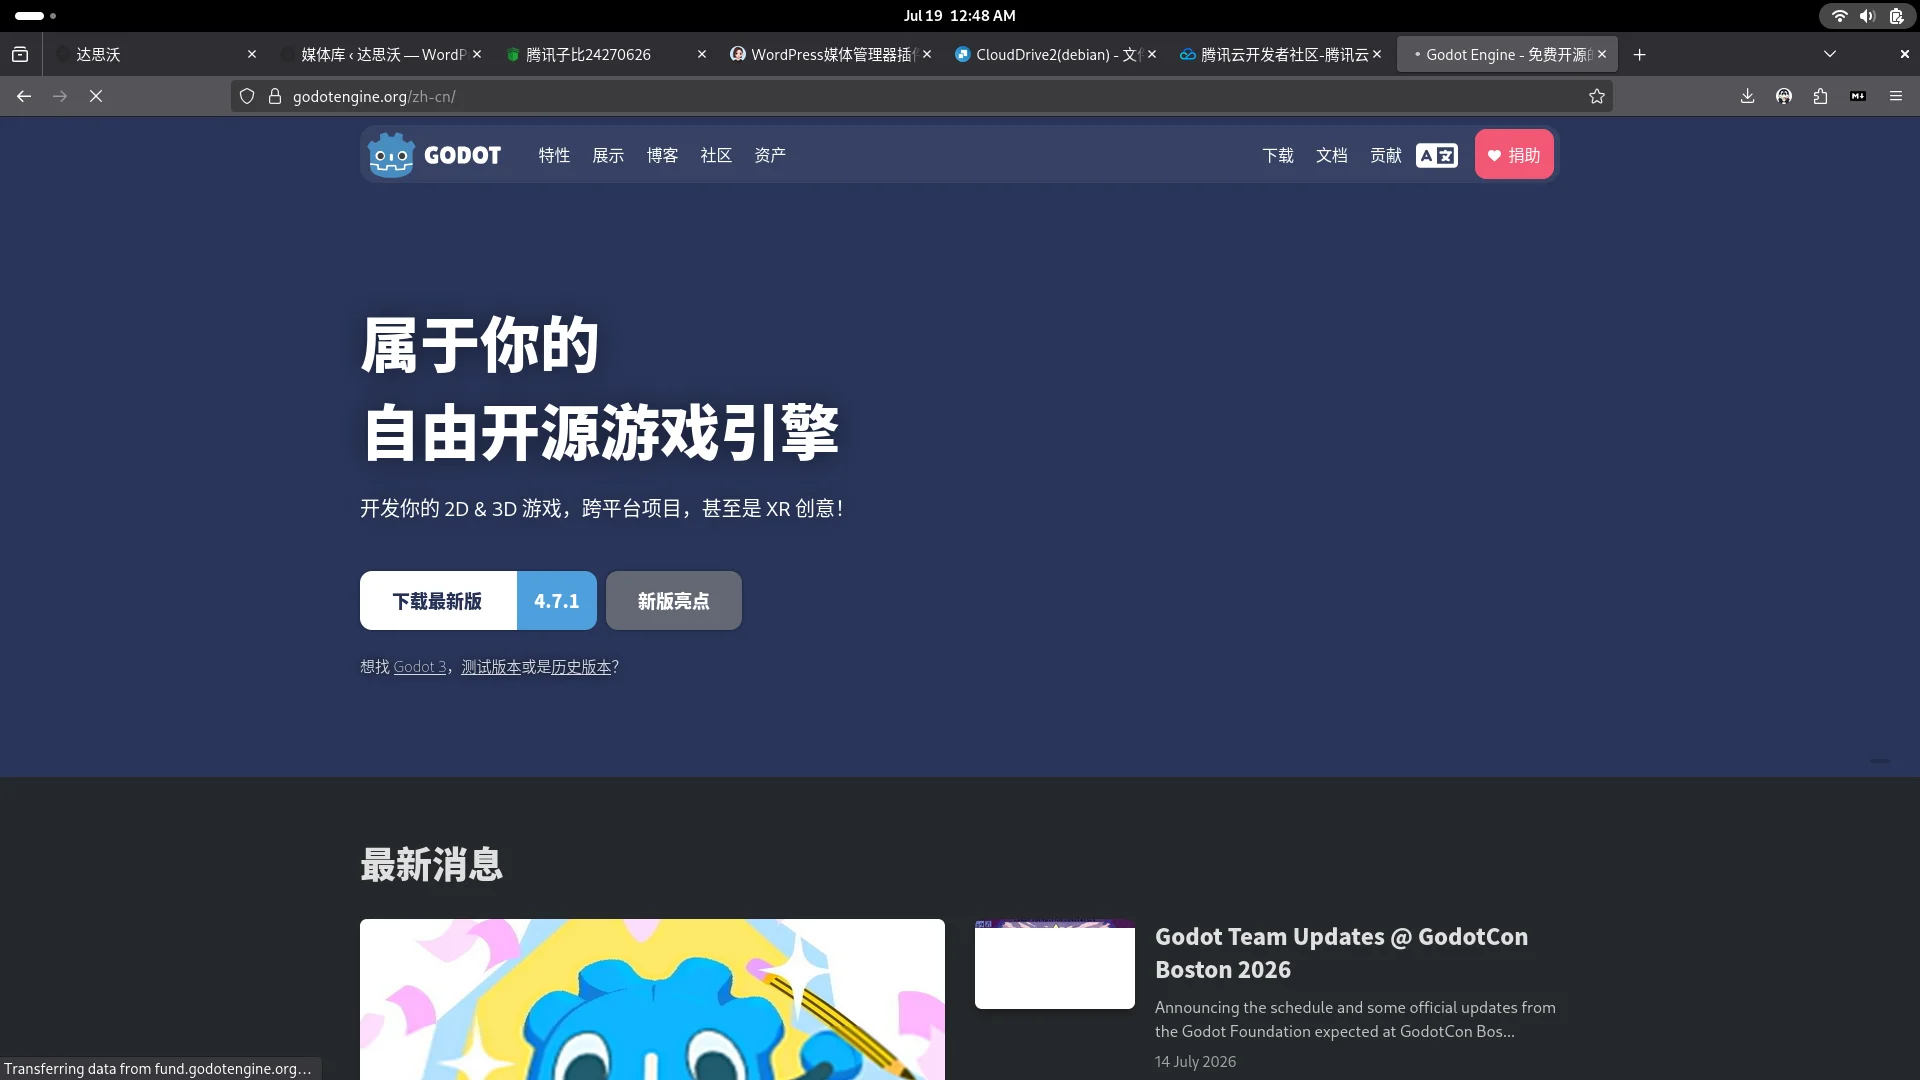Click the 捐助 donate button
This screenshot has width=1920, height=1080.
point(1514,155)
